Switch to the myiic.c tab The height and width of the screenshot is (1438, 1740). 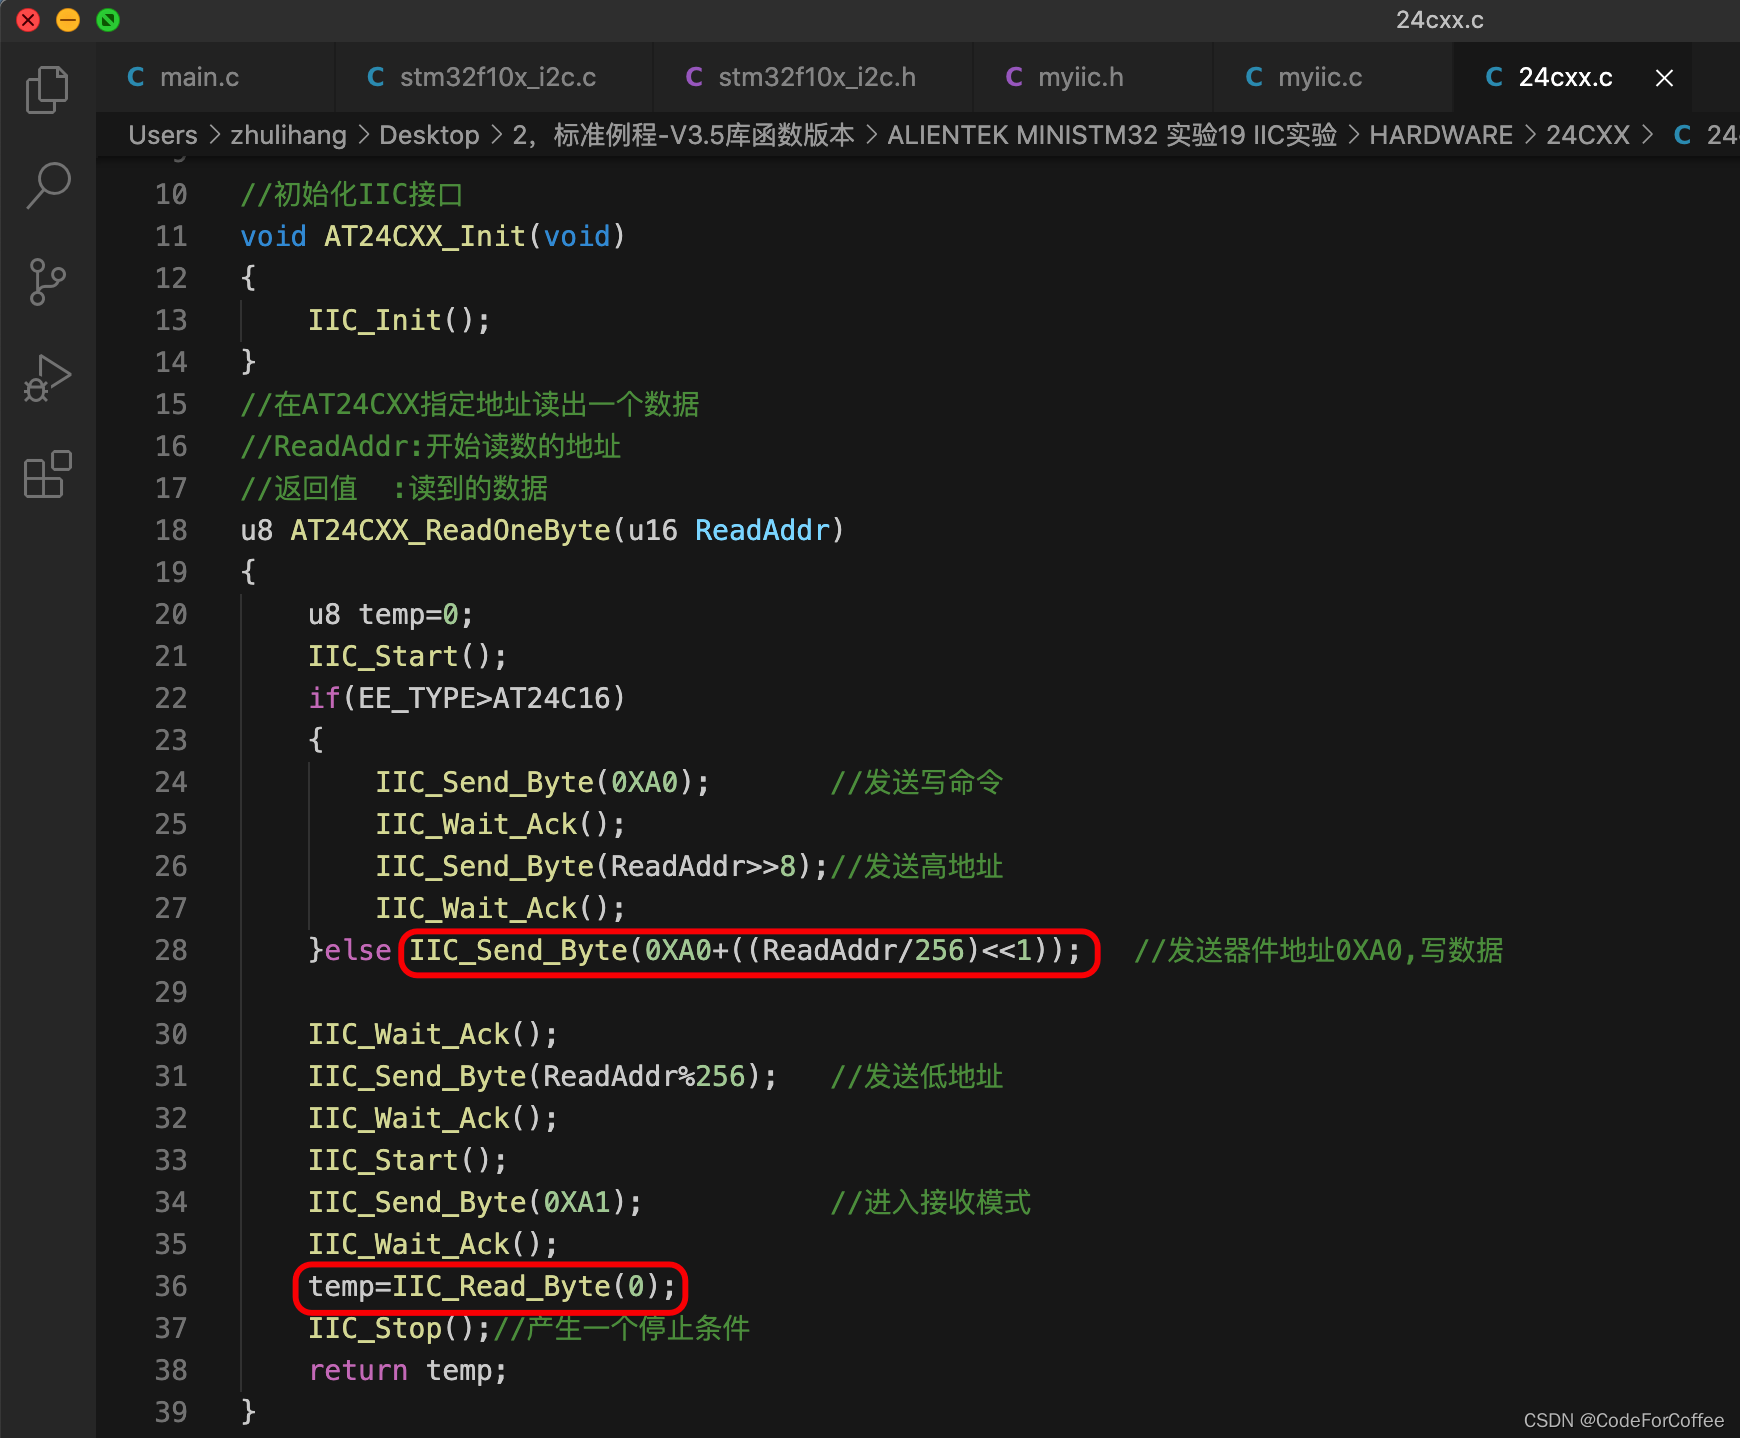1319,78
